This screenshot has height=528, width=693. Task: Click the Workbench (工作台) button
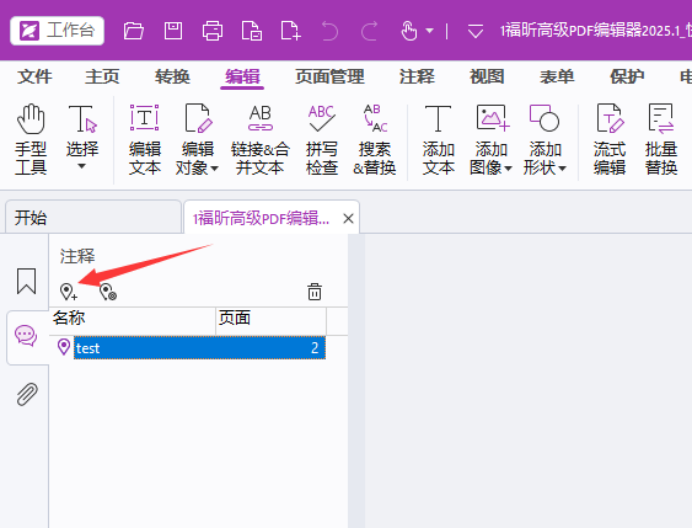(x=57, y=31)
